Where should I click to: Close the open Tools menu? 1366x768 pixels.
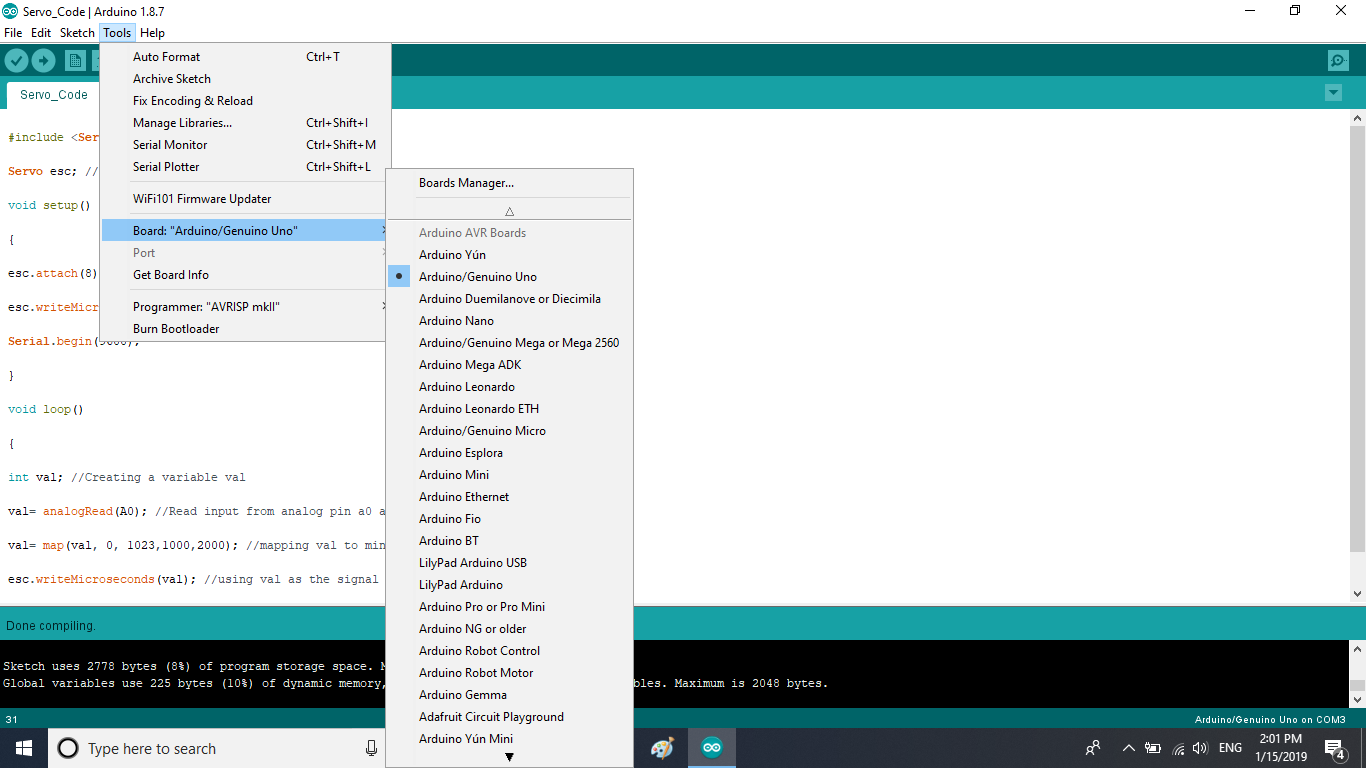pos(117,33)
